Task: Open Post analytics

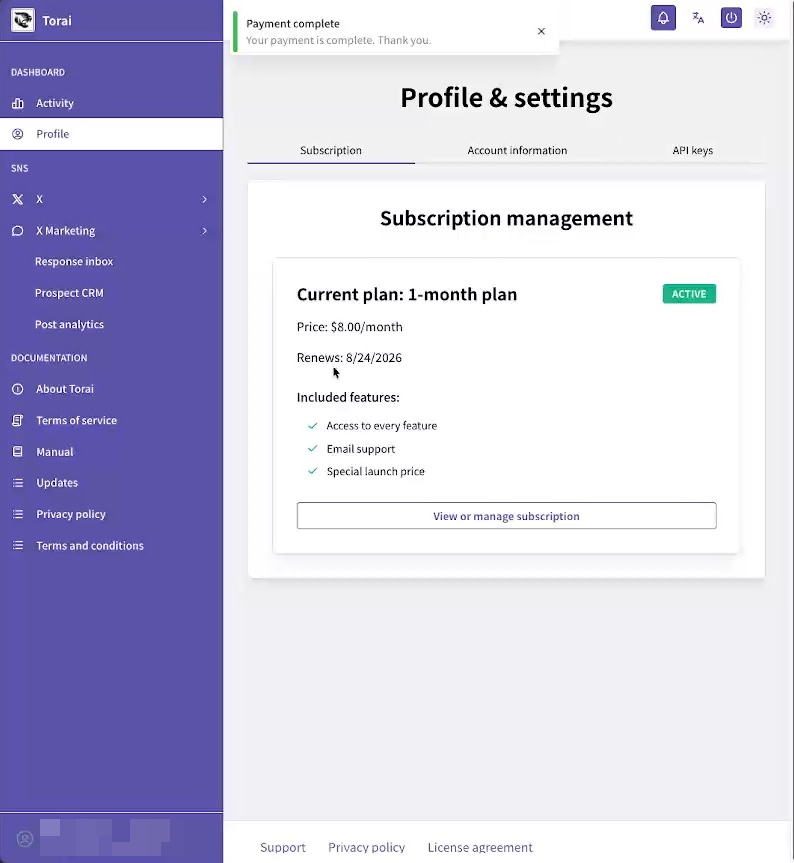Action: click(69, 324)
